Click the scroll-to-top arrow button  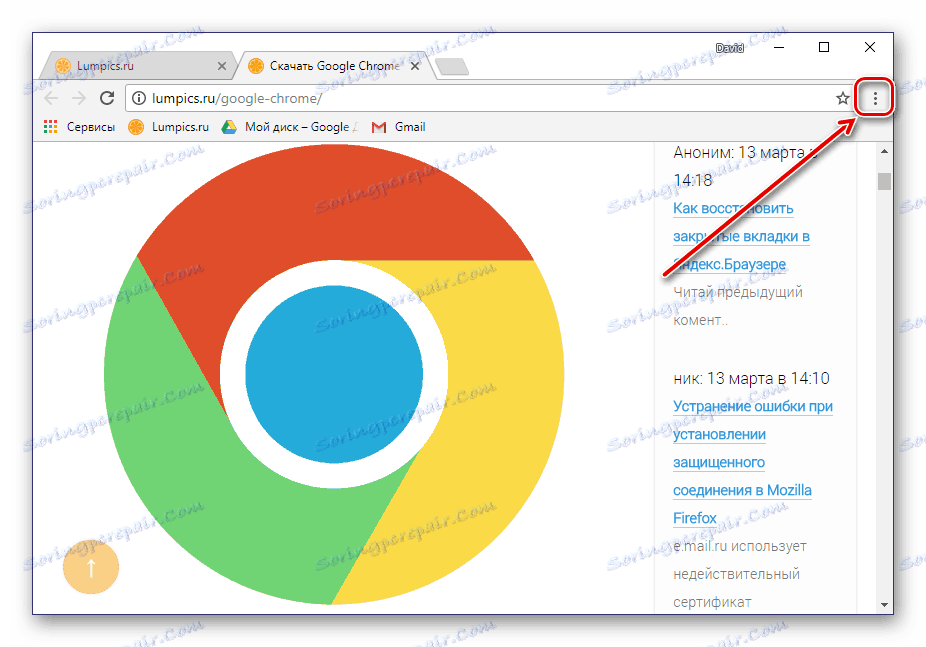tap(91, 567)
